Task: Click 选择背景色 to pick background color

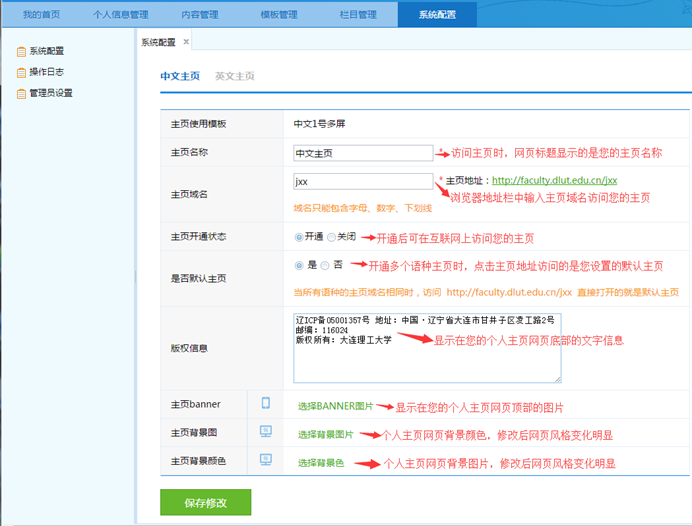Action: coord(321,464)
